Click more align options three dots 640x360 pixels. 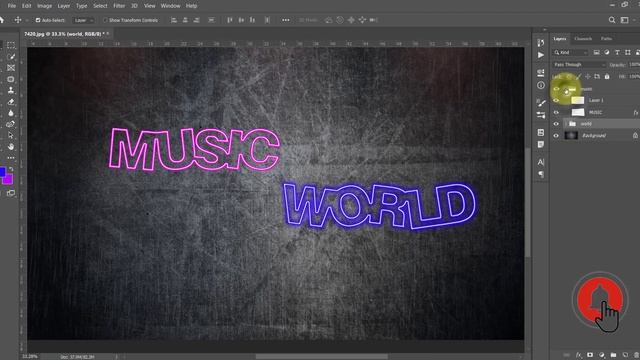coord(286,20)
